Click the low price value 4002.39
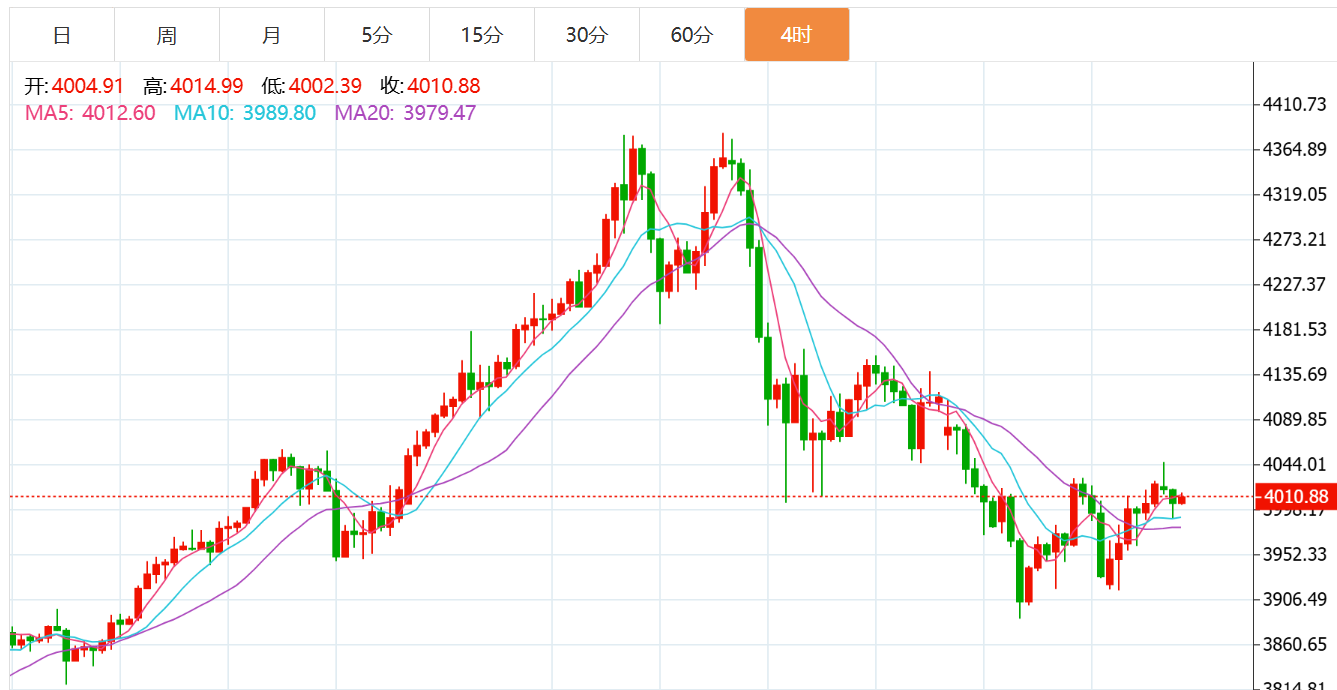This screenshot has height=690, width=1337. [325, 86]
